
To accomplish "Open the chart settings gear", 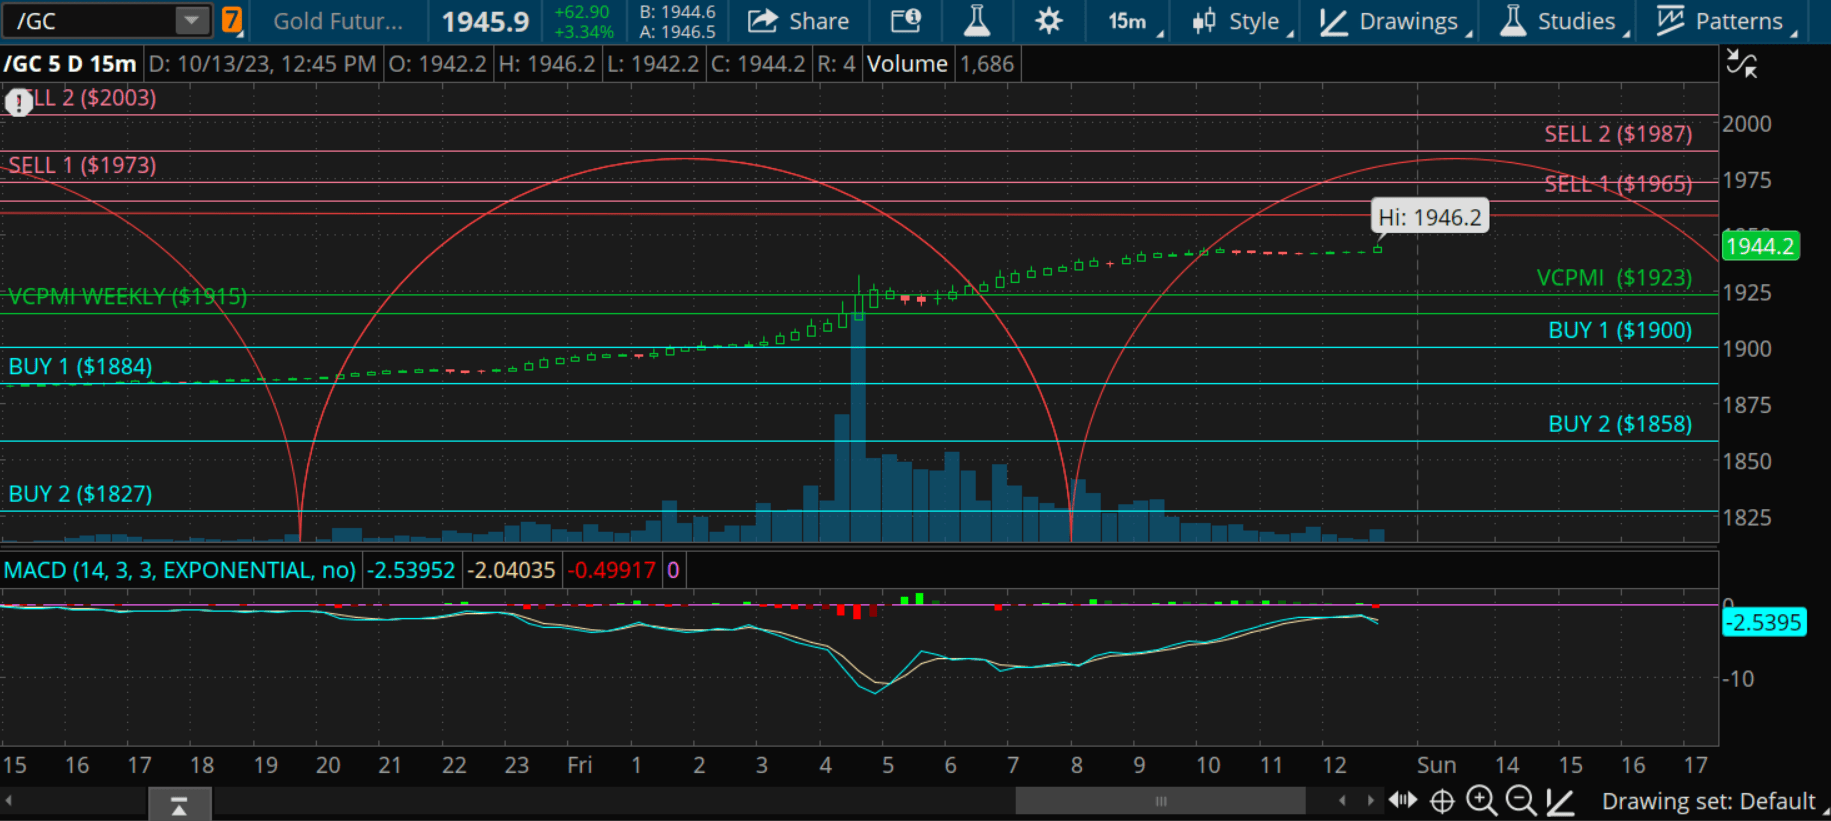I will (x=1048, y=21).
